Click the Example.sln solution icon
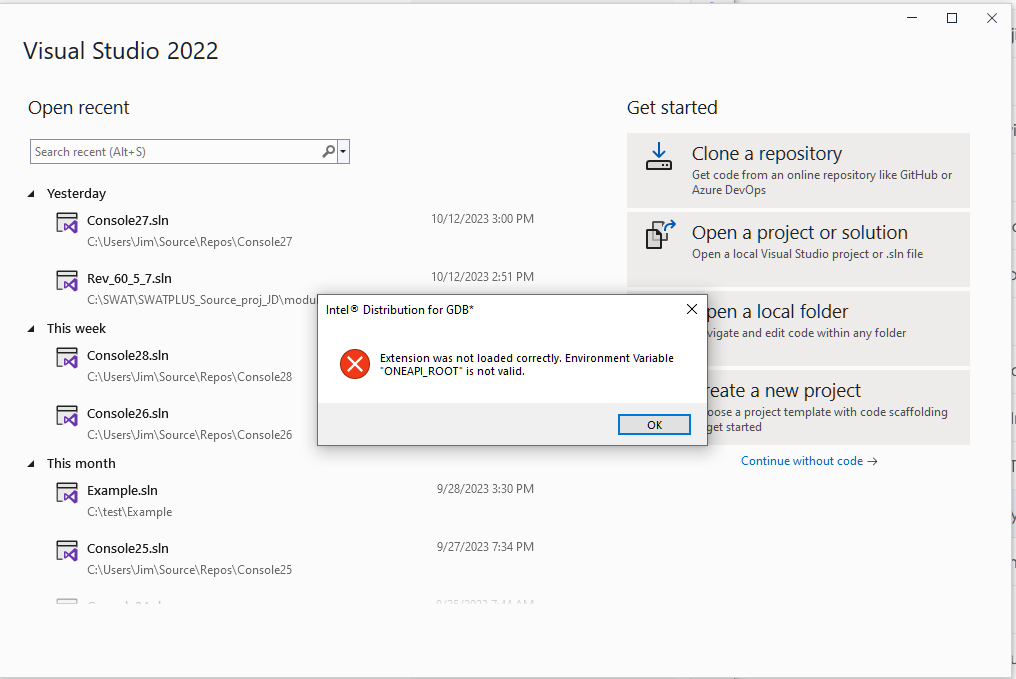 [x=66, y=493]
